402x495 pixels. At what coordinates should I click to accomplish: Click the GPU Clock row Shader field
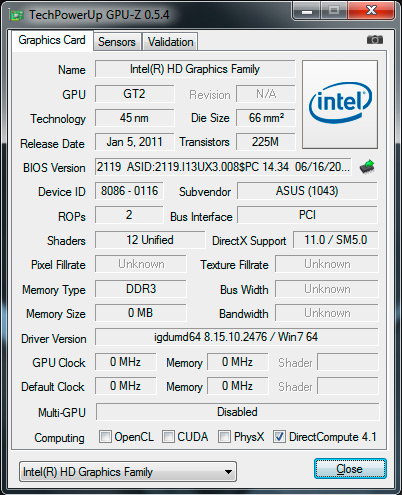point(348,362)
